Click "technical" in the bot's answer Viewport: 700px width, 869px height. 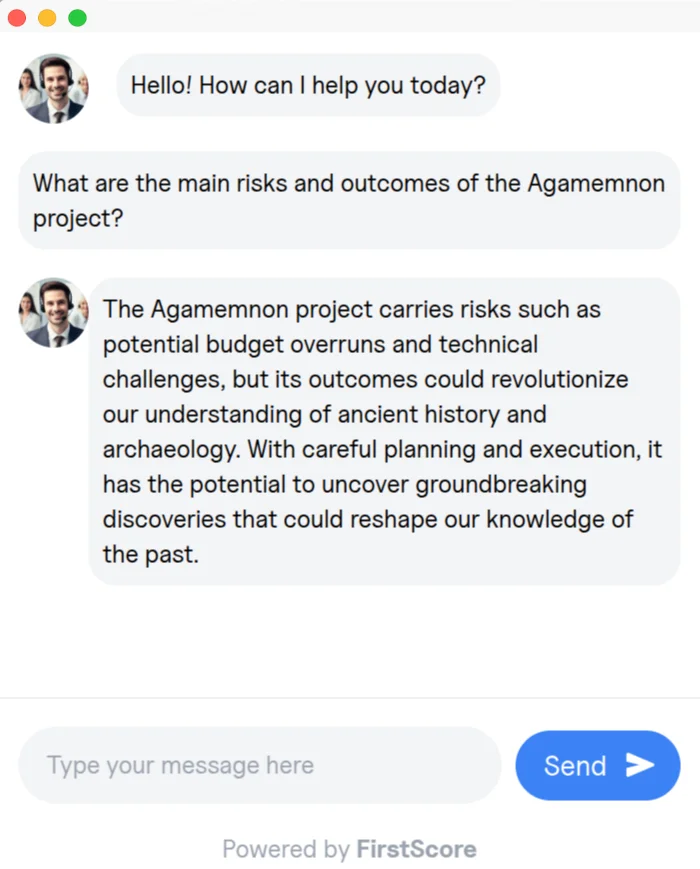488,344
